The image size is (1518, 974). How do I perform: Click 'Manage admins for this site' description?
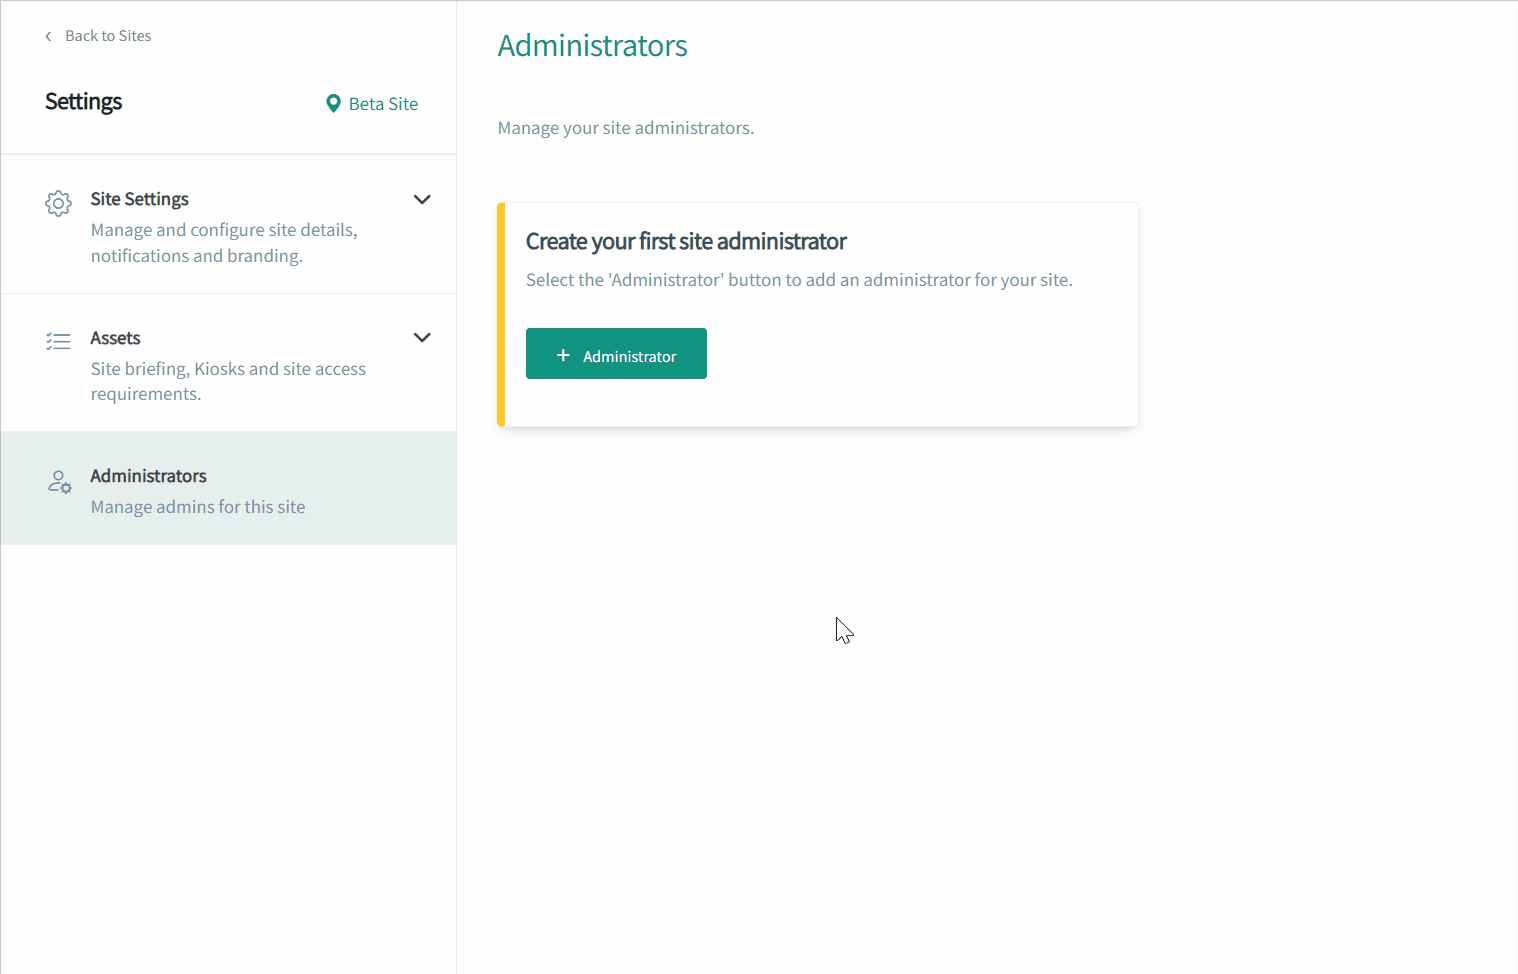pyautogui.click(x=198, y=507)
